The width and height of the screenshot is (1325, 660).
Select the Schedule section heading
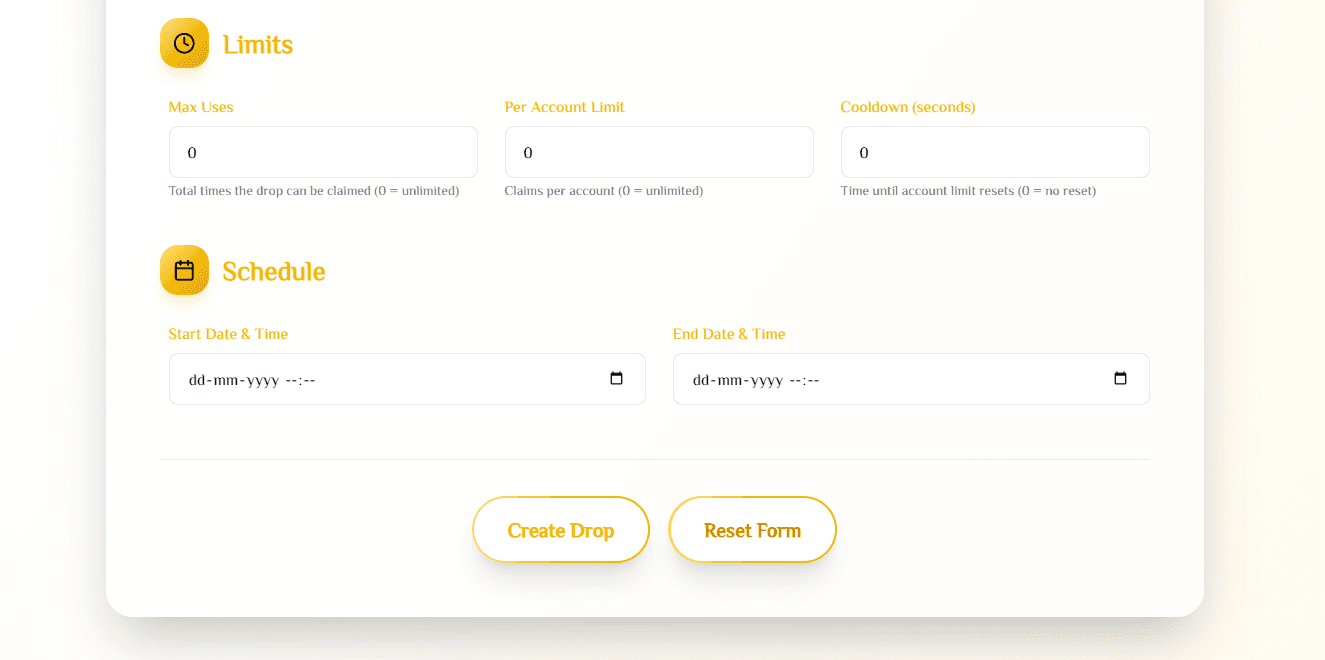(273, 270)
